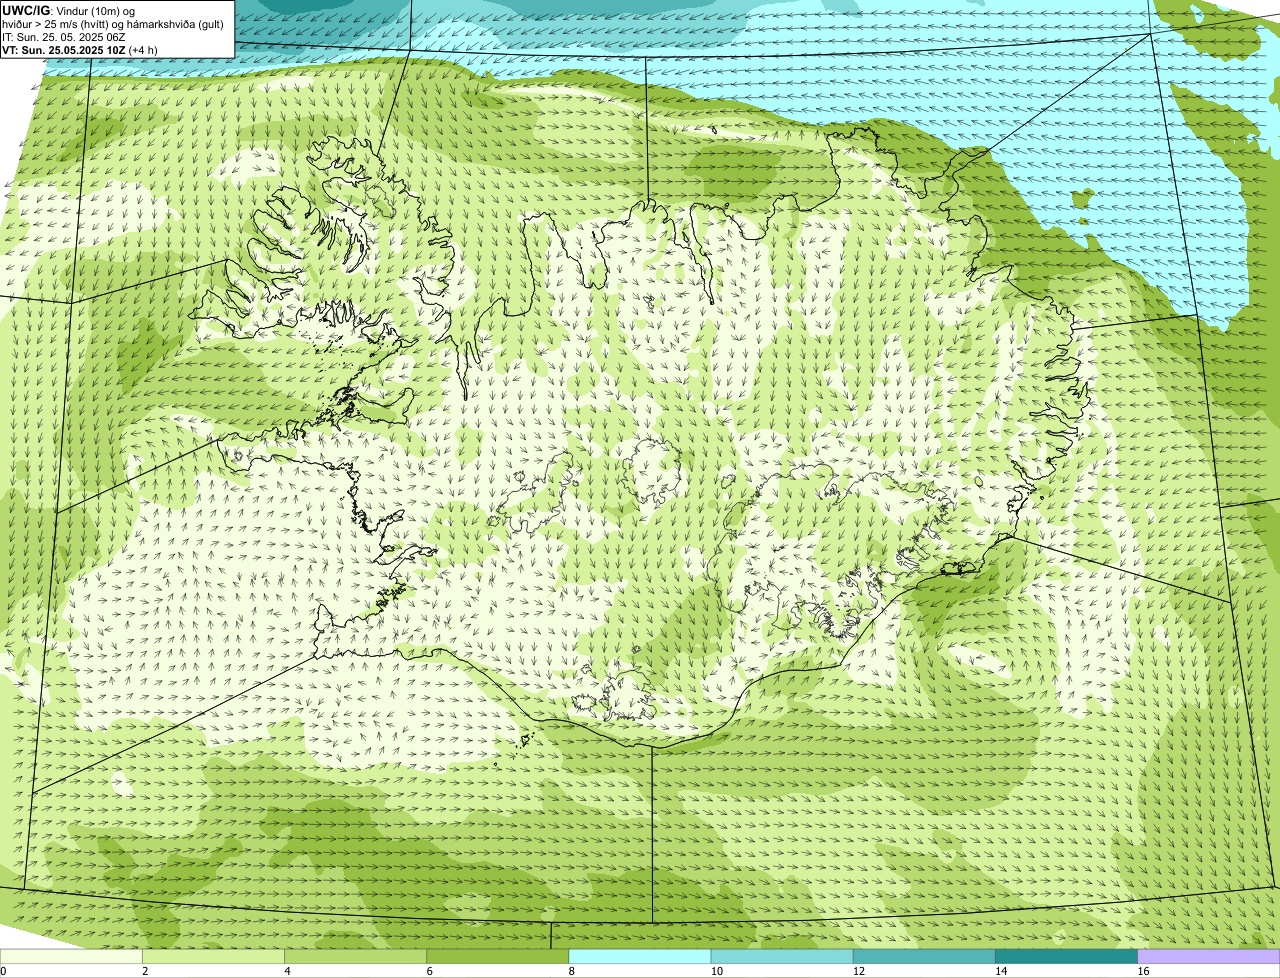Select the 6–8 m/s dark green legend swatch
This screenshot has height=978, width=1280.
coord(497,957)
